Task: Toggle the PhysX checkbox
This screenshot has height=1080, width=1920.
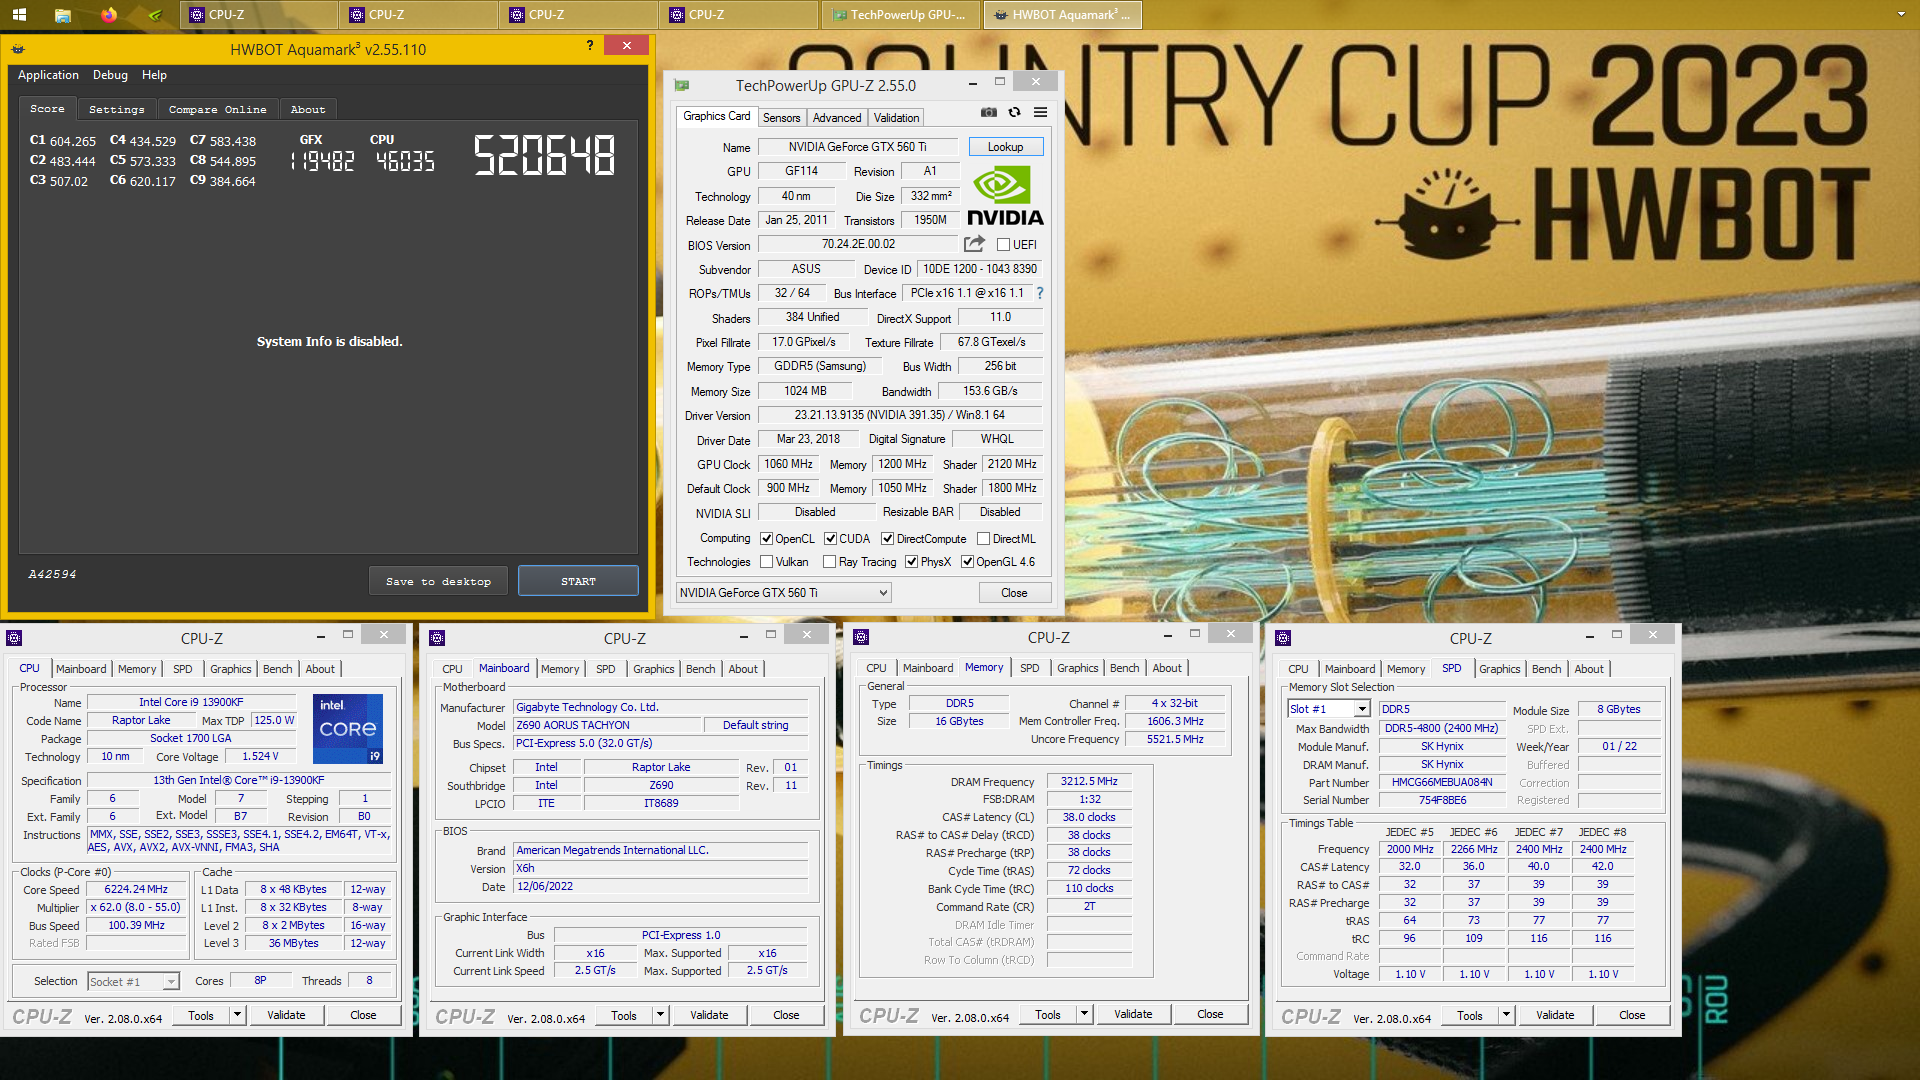Action: click(911, 561)
